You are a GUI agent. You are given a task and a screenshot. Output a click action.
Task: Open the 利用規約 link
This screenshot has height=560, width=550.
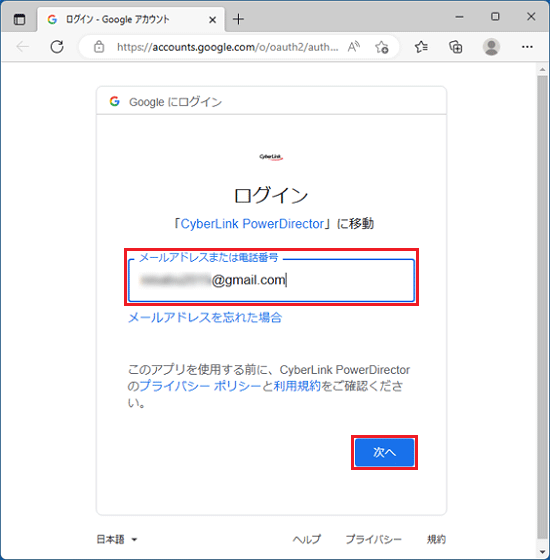coord(297,386)
